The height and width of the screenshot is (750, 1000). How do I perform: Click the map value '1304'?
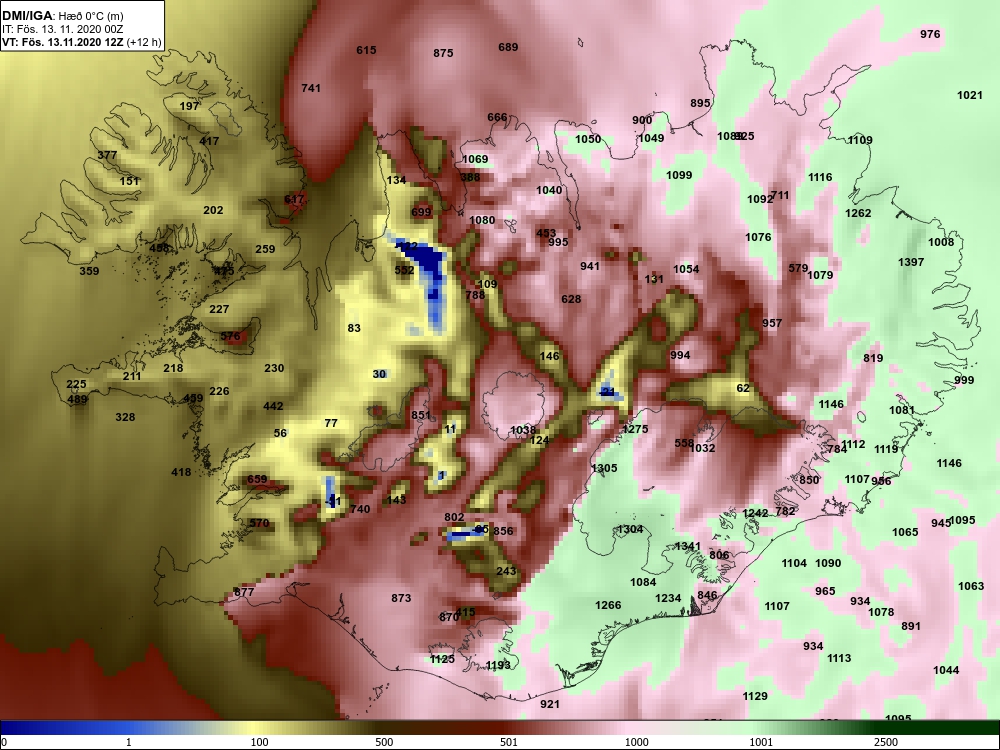(x=630, y=529)
